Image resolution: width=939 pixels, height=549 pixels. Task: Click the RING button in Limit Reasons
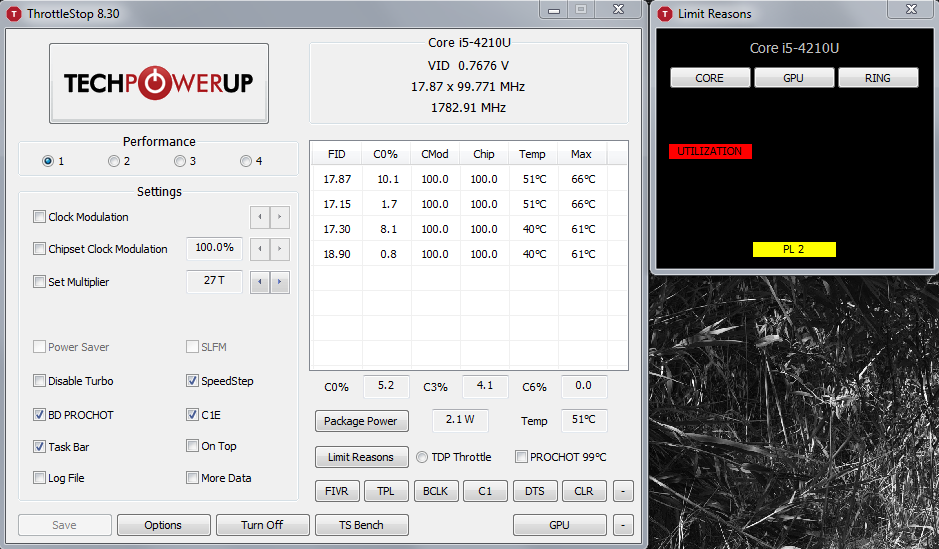tap(878, 78)
